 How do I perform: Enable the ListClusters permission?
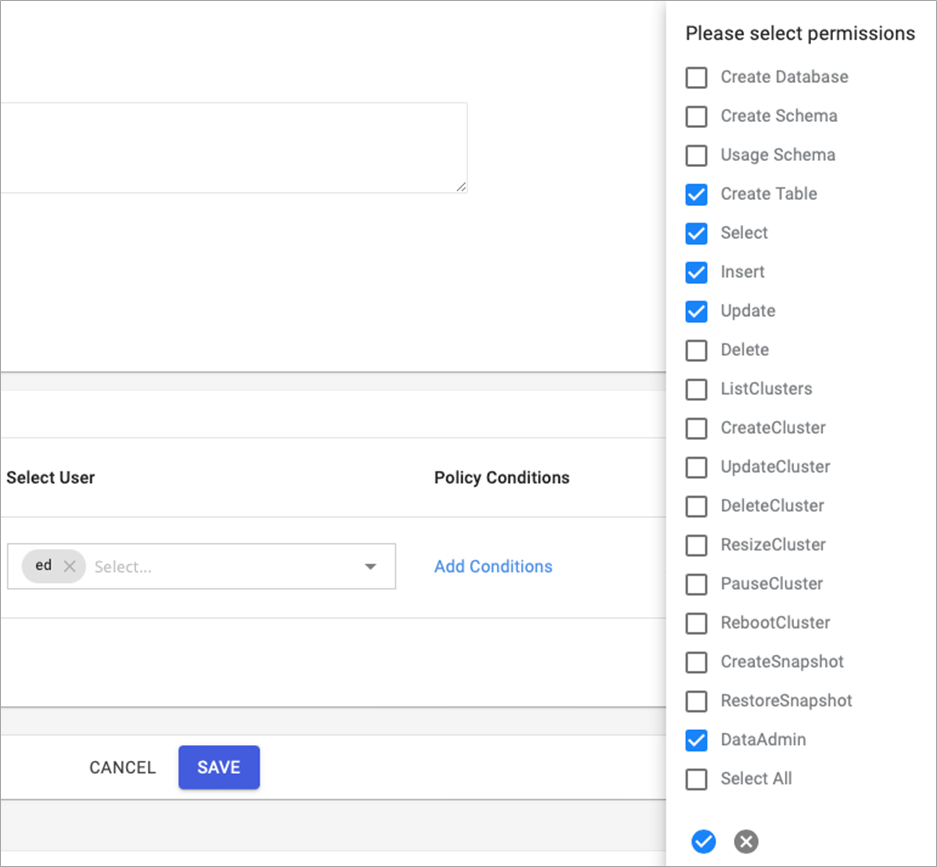696,389
